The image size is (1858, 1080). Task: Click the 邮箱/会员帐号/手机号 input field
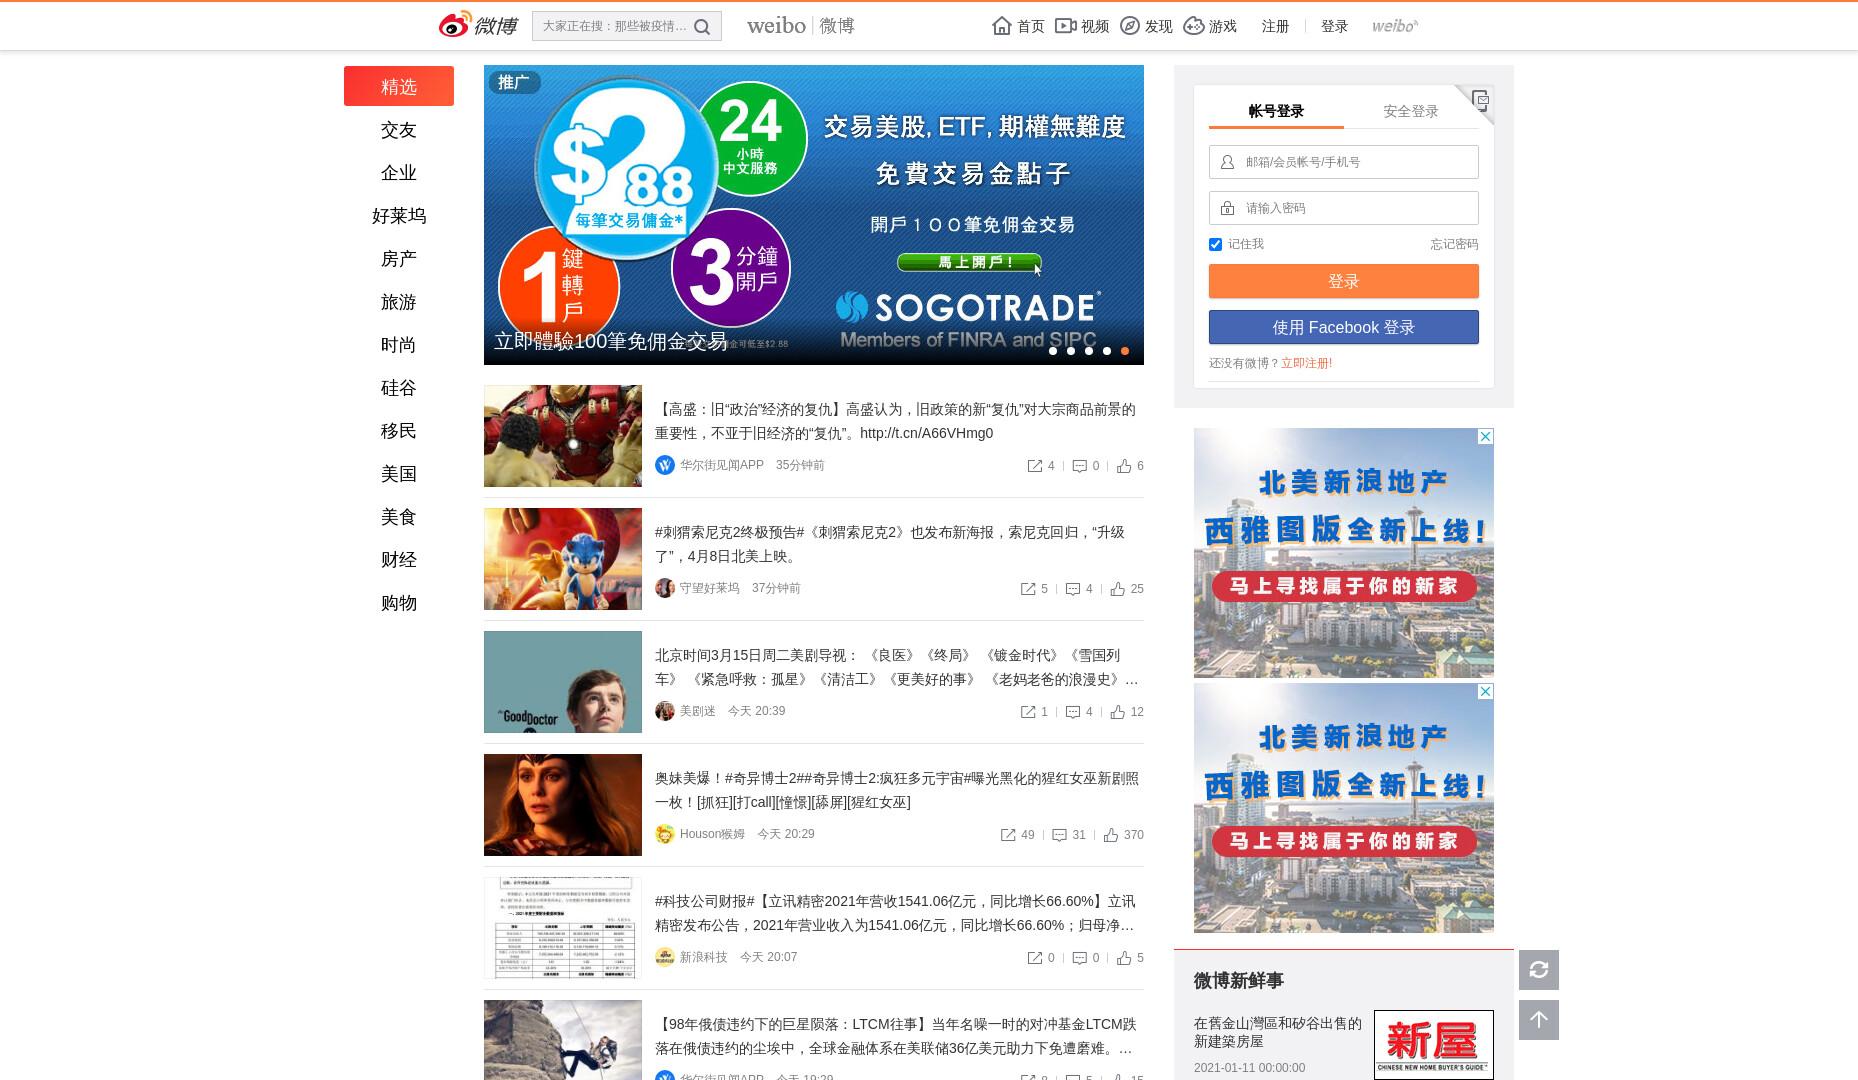pyautogui.click(x=1344, y=162)
